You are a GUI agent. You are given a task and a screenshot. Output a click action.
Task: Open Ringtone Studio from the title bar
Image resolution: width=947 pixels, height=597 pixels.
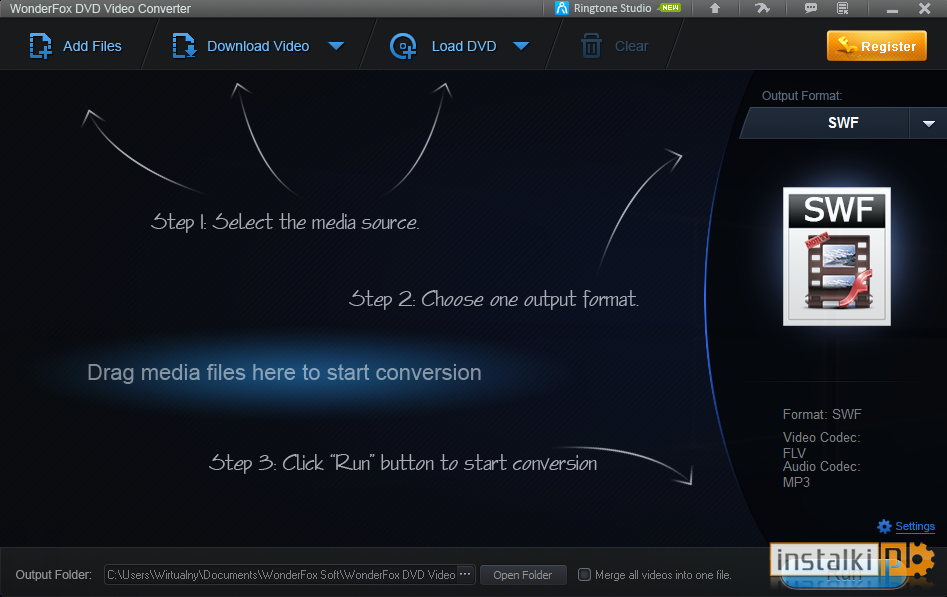pyautogui.click(x=618, y=8)
